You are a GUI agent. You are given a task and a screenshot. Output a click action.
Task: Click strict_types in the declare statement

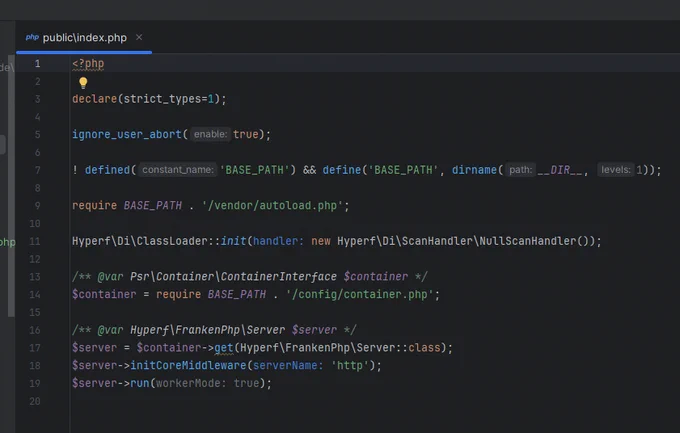[162, 99]
